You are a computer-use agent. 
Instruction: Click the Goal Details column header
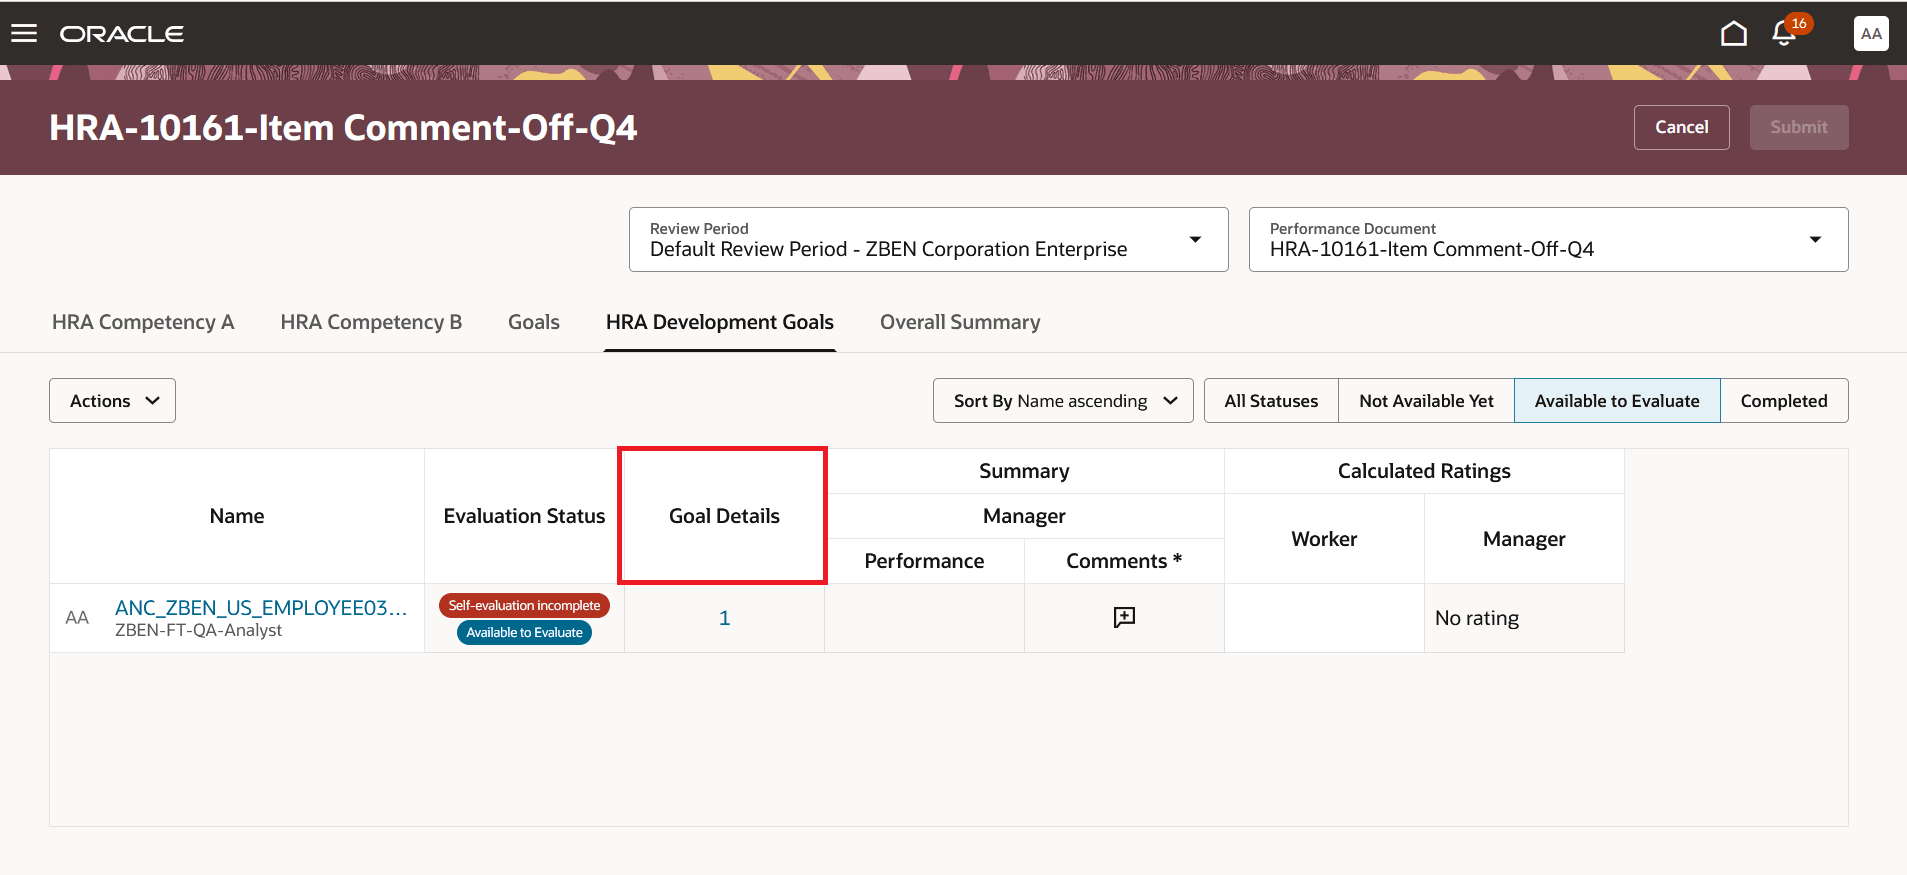724,516
